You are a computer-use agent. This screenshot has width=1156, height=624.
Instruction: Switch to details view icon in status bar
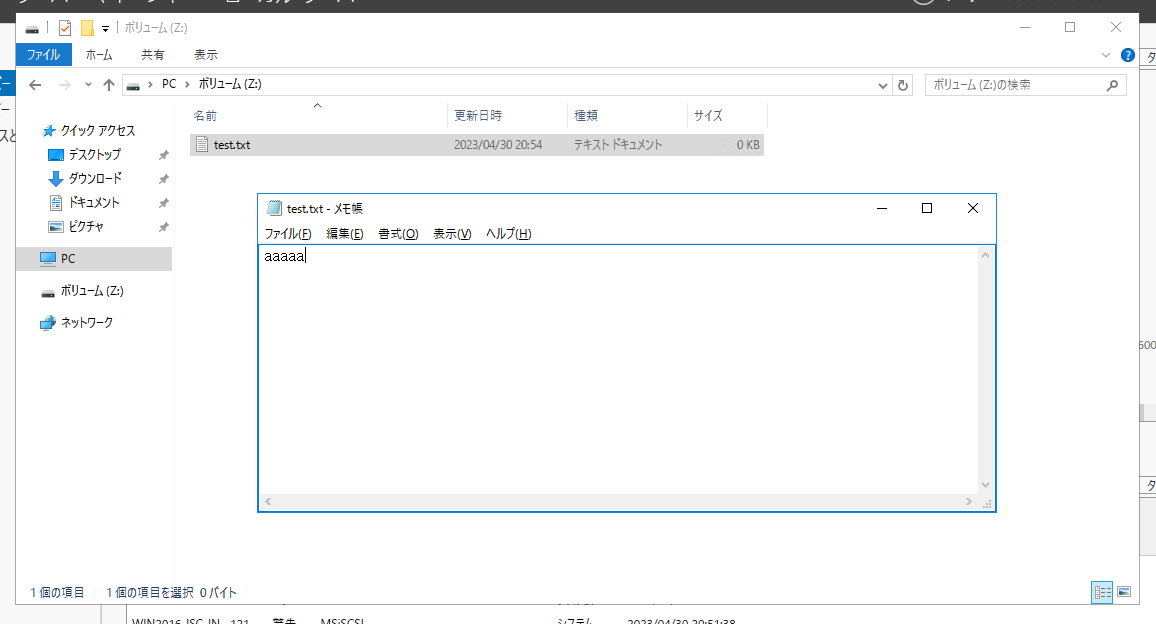tap(1102, 592)
